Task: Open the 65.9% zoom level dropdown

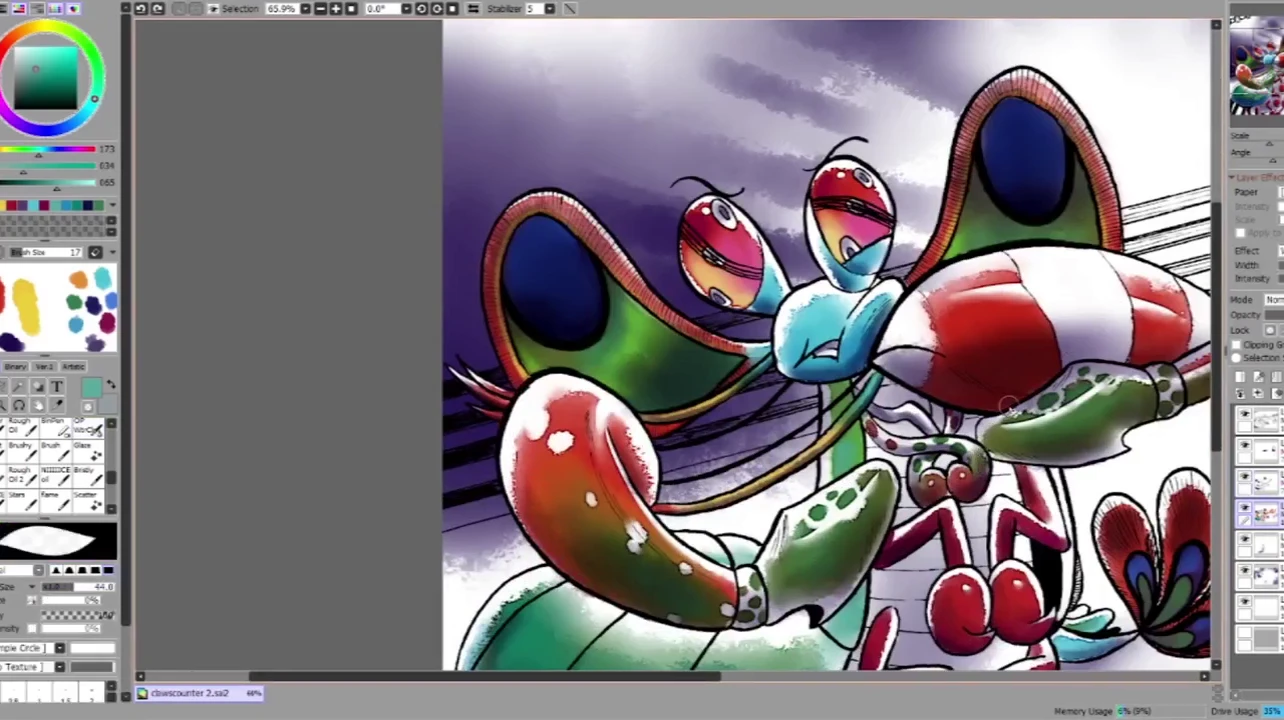Action: (x=305, y=9)
